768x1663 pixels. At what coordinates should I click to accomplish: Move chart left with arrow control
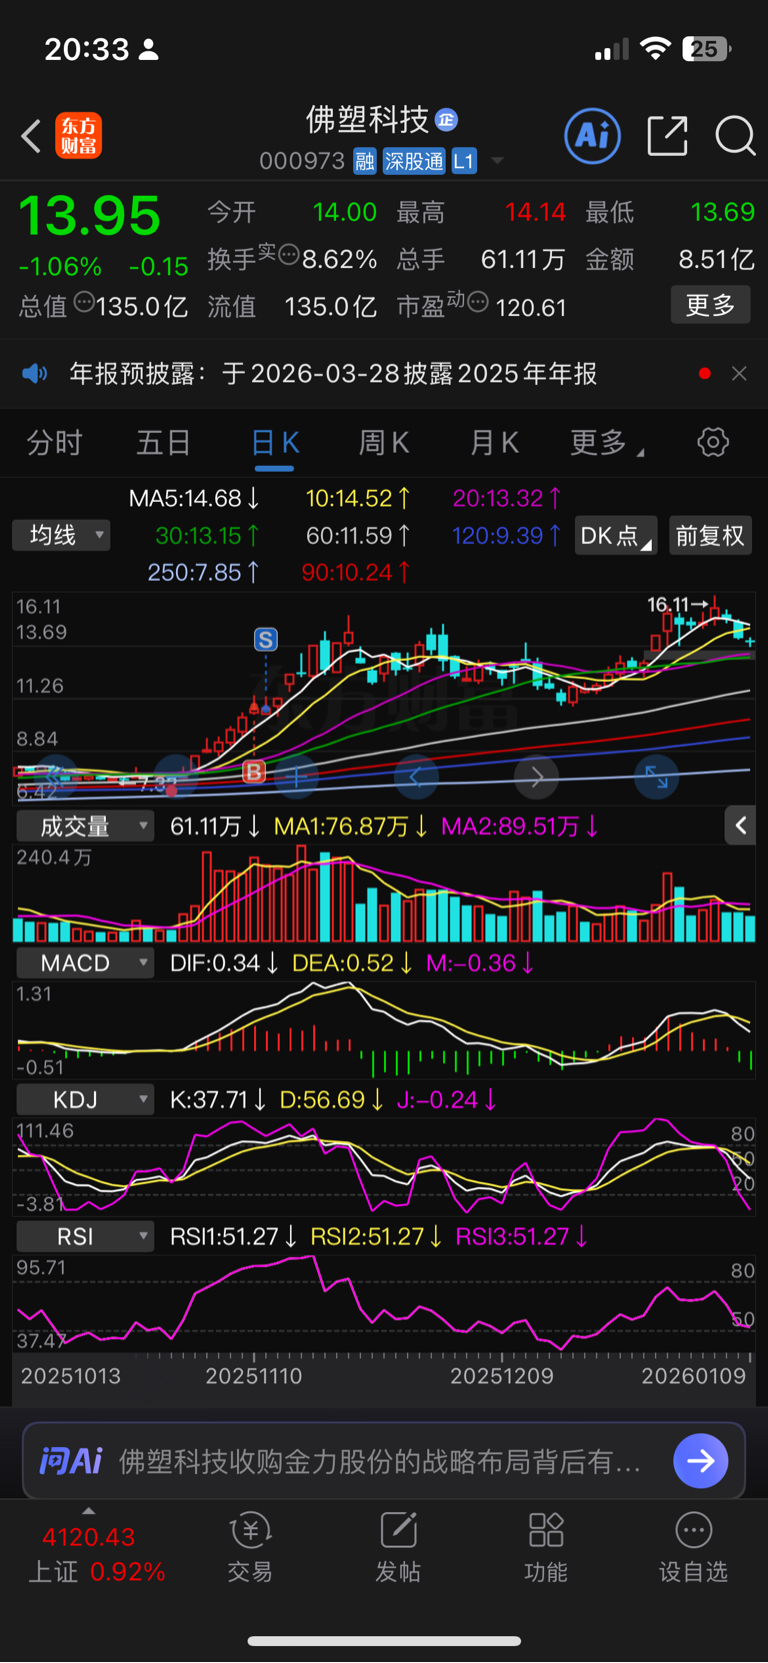(417, 776)
